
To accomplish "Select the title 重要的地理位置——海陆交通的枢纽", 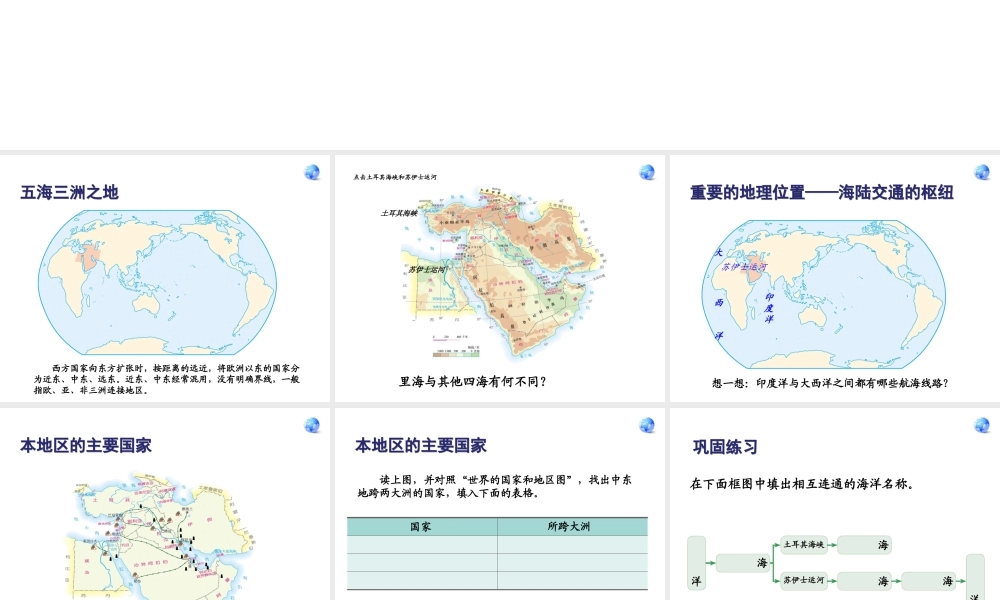I will coord(822,192).
